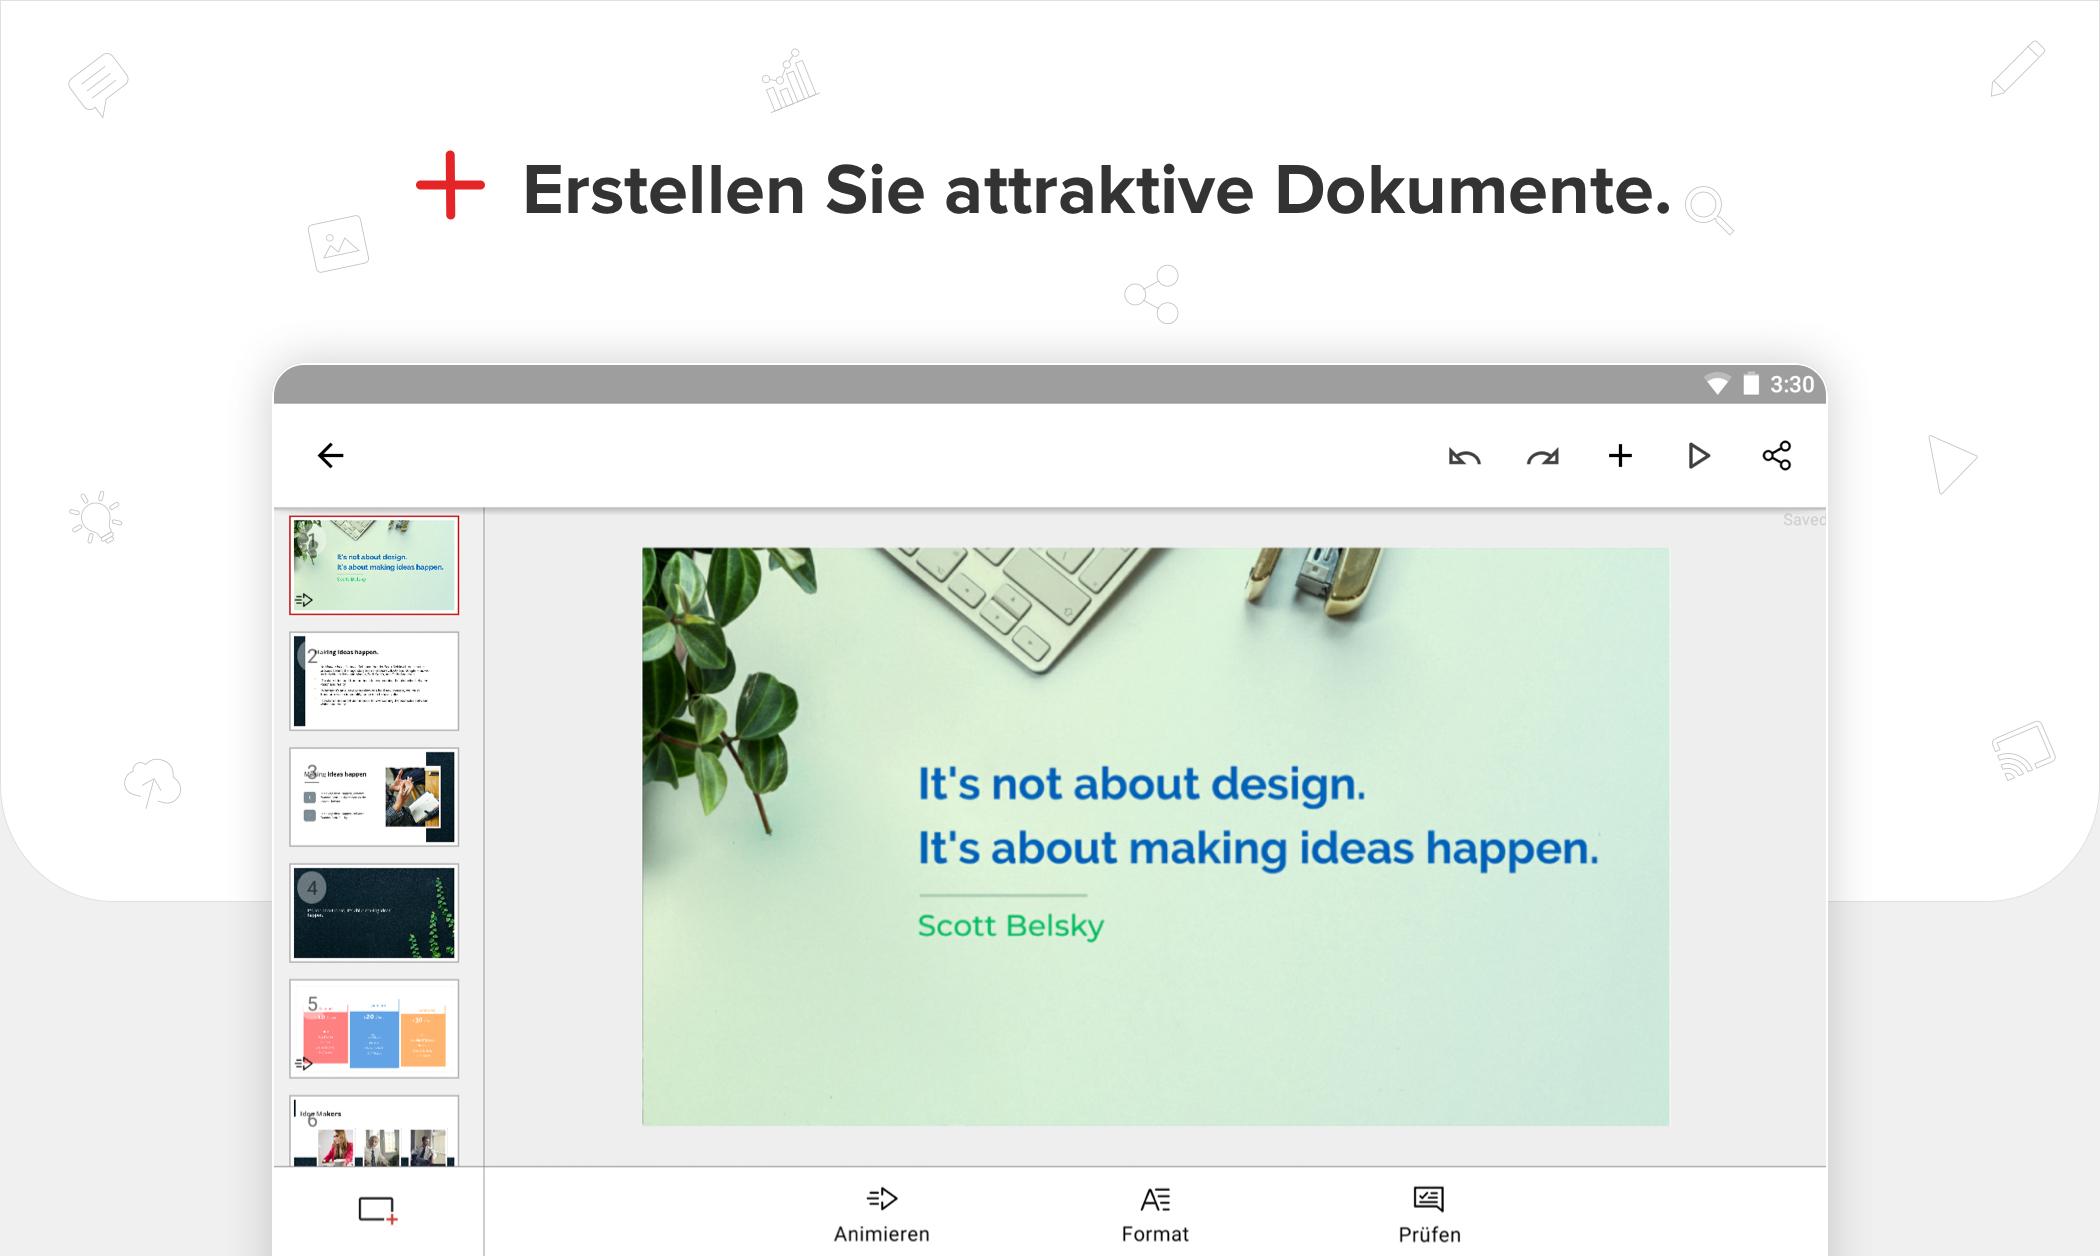The image size is (2100, 1256).
Task: Tap the battery status icon
Action: click(1751, 385)
